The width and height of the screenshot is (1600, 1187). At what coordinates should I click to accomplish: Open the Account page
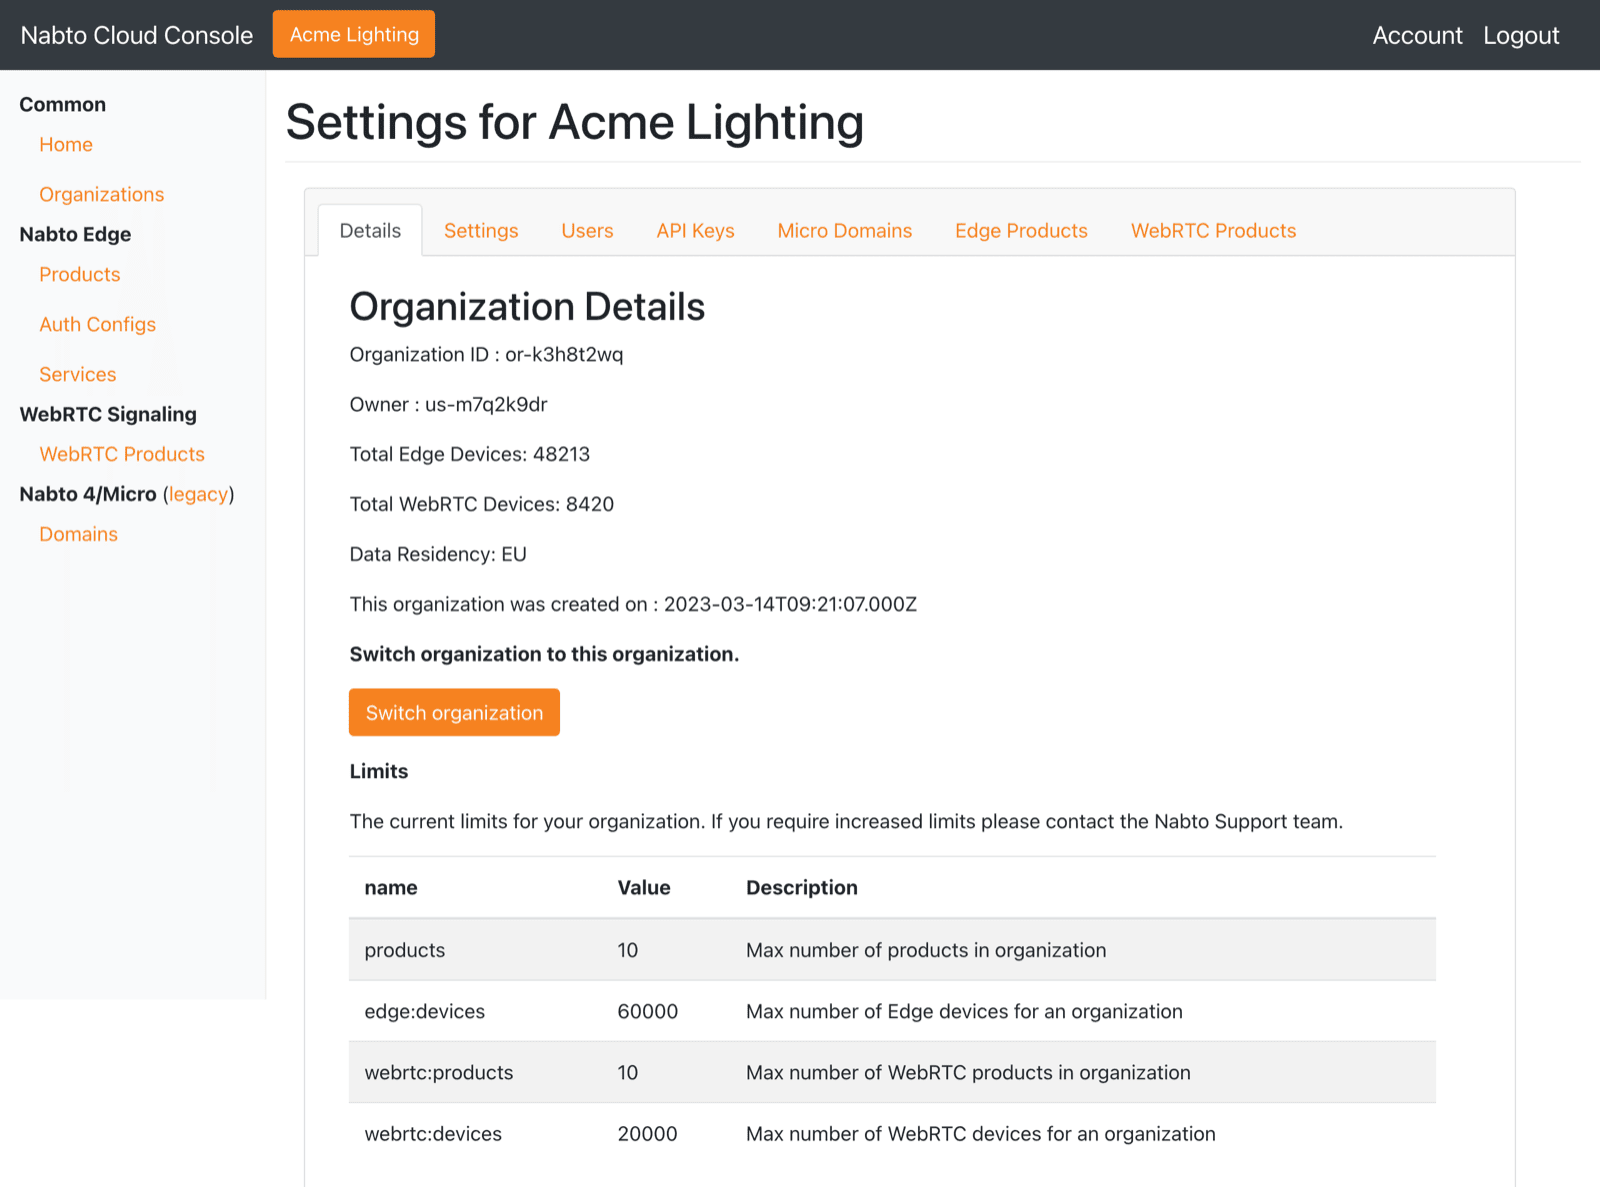[1417, 35]
